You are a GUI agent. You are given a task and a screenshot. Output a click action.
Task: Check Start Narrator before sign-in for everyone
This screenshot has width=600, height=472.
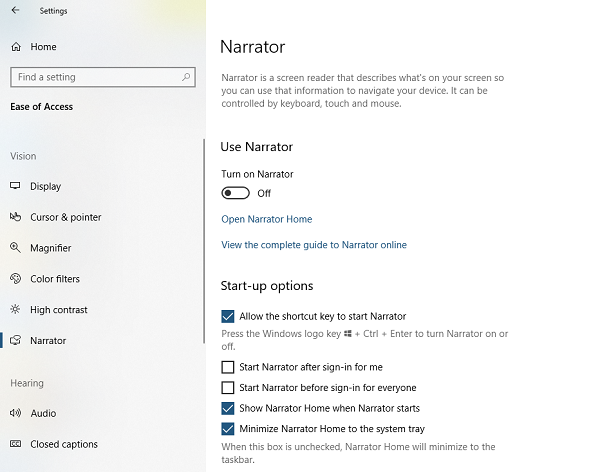228,388
